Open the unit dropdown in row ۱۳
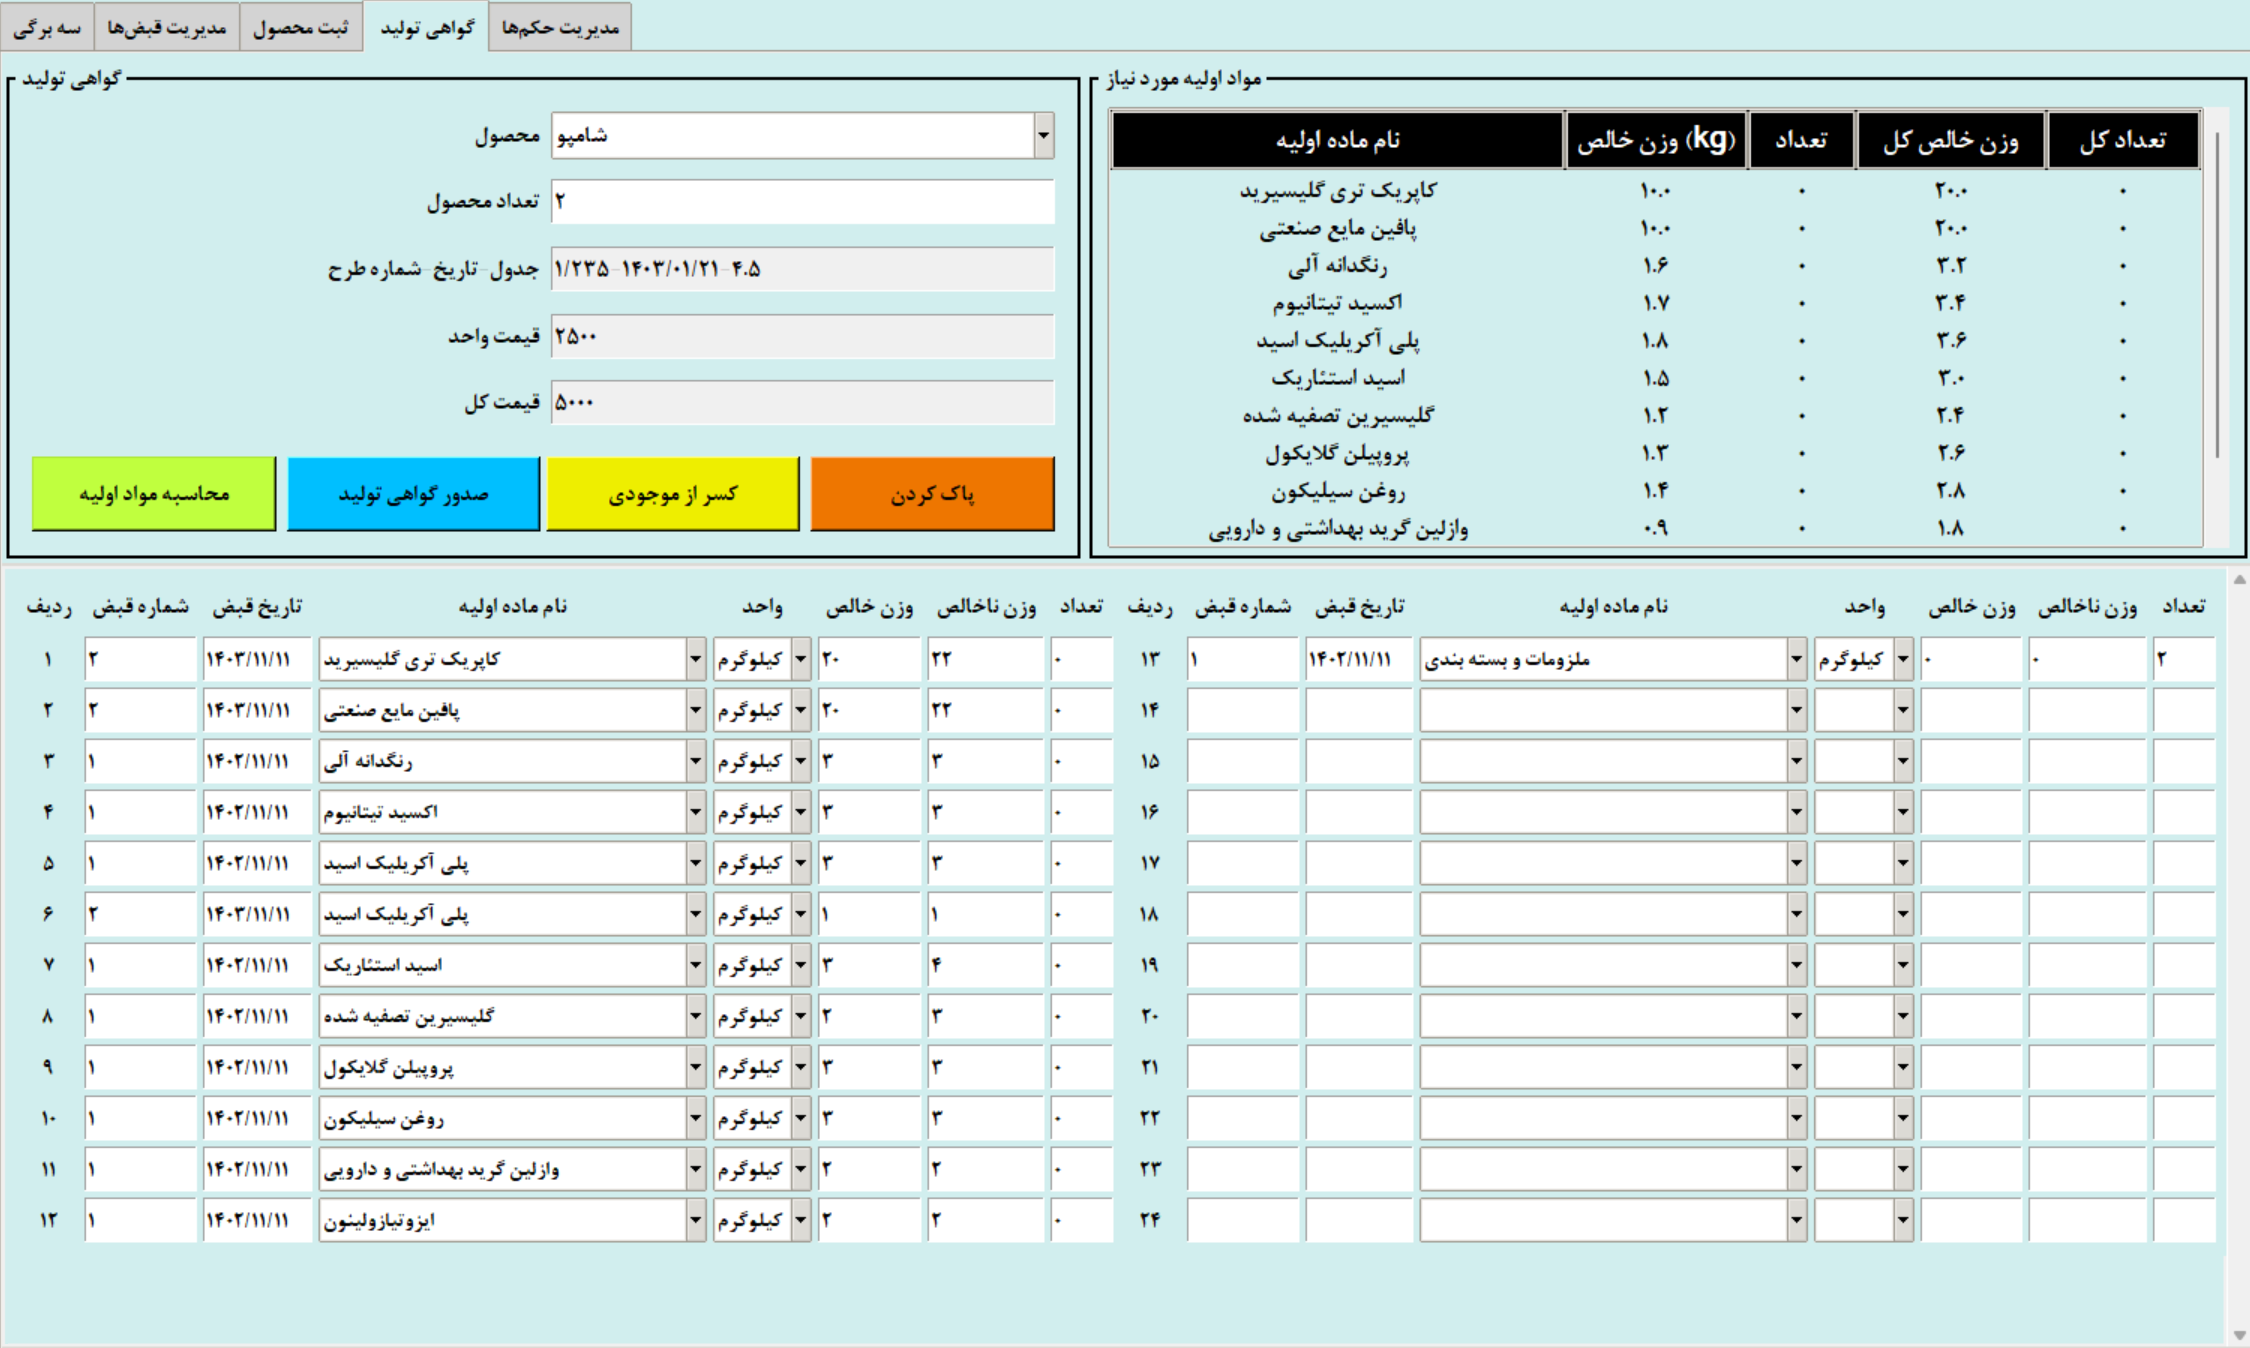 point(1902,659)
